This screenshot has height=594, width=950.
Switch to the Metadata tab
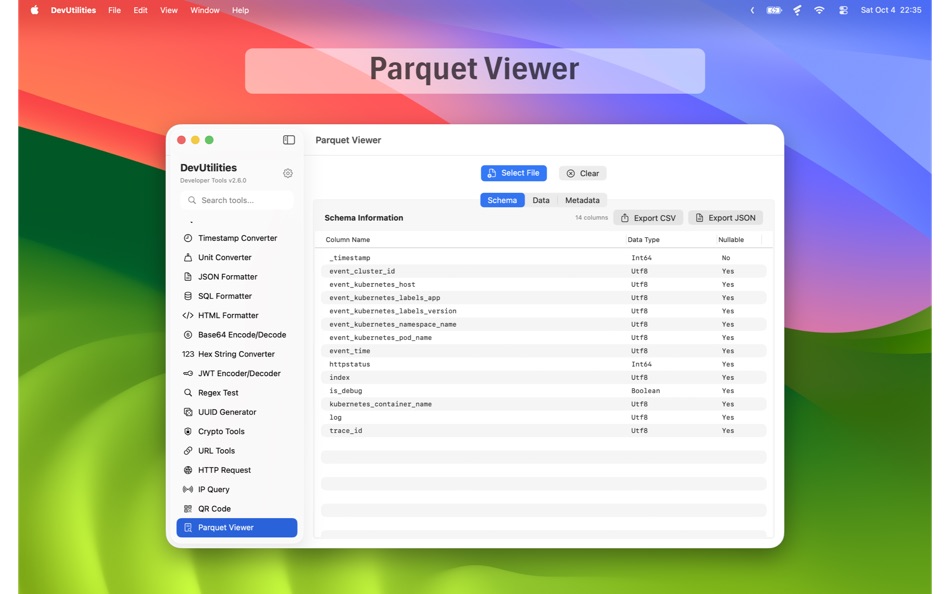coord(581,200)
